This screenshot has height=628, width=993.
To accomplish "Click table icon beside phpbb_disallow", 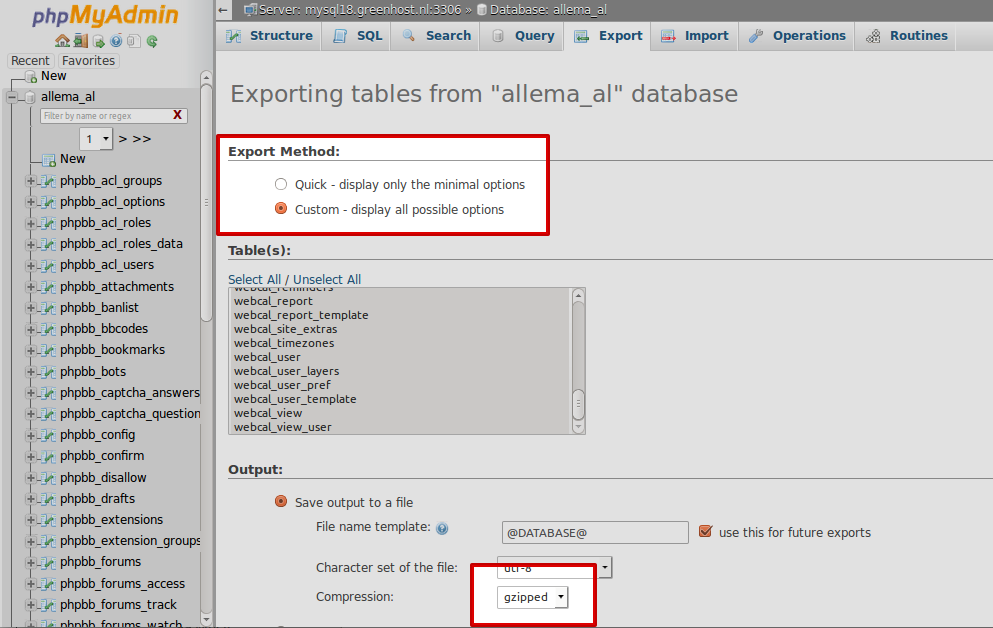I will click(47, 478).
